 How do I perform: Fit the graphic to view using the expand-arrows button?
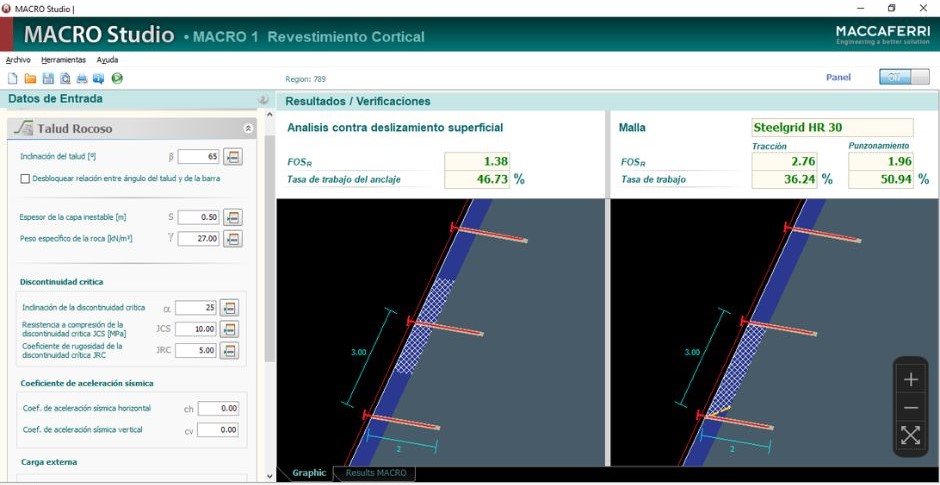coord(910,435)
